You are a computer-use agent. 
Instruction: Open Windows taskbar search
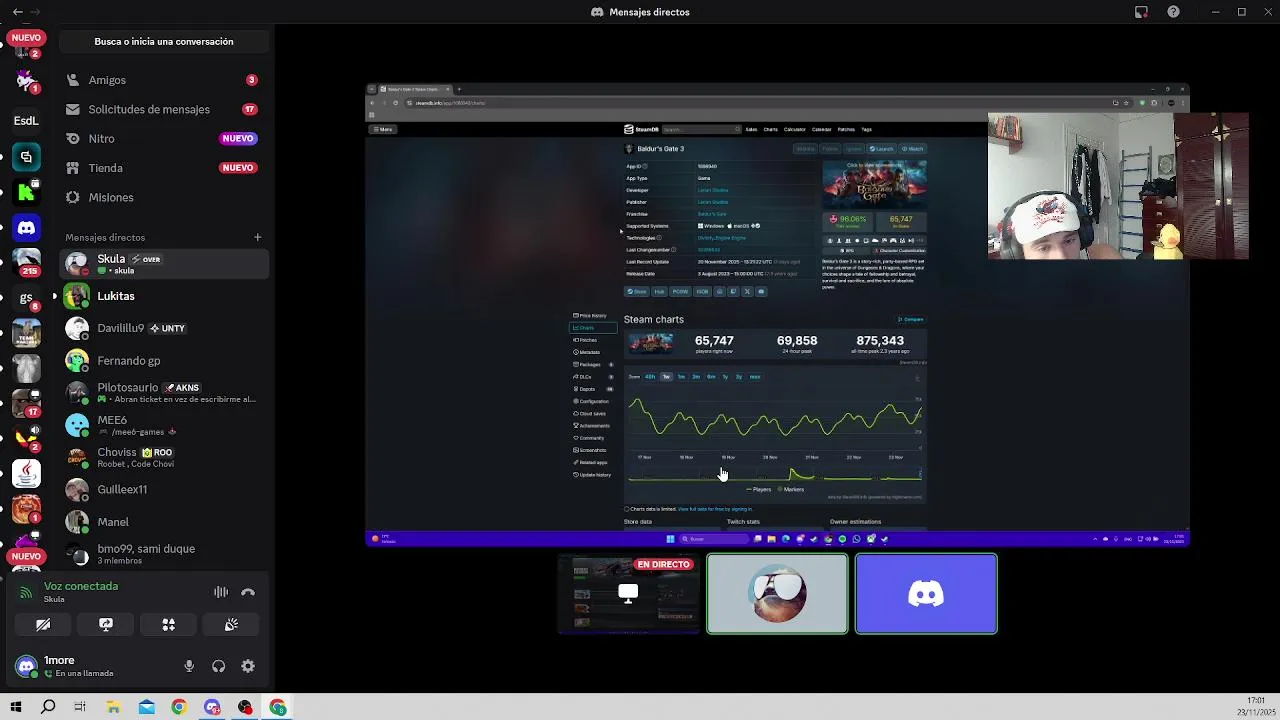(48, 707)
